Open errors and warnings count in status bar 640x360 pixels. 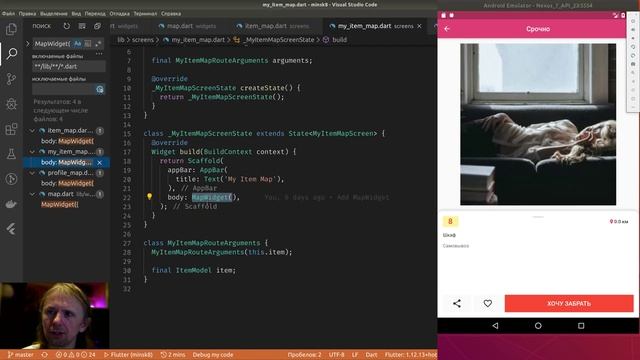point(76,355)
